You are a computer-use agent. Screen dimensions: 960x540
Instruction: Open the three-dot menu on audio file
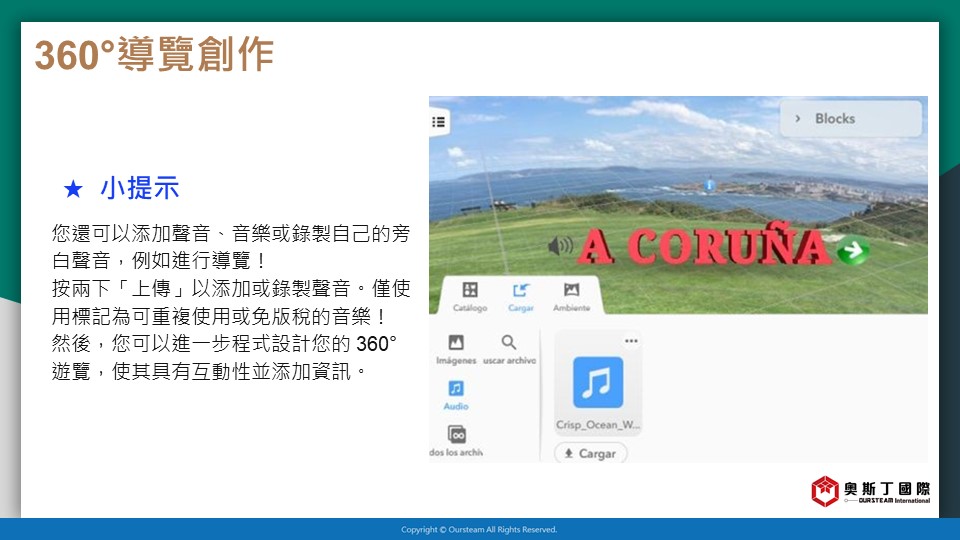pos(631,341)
